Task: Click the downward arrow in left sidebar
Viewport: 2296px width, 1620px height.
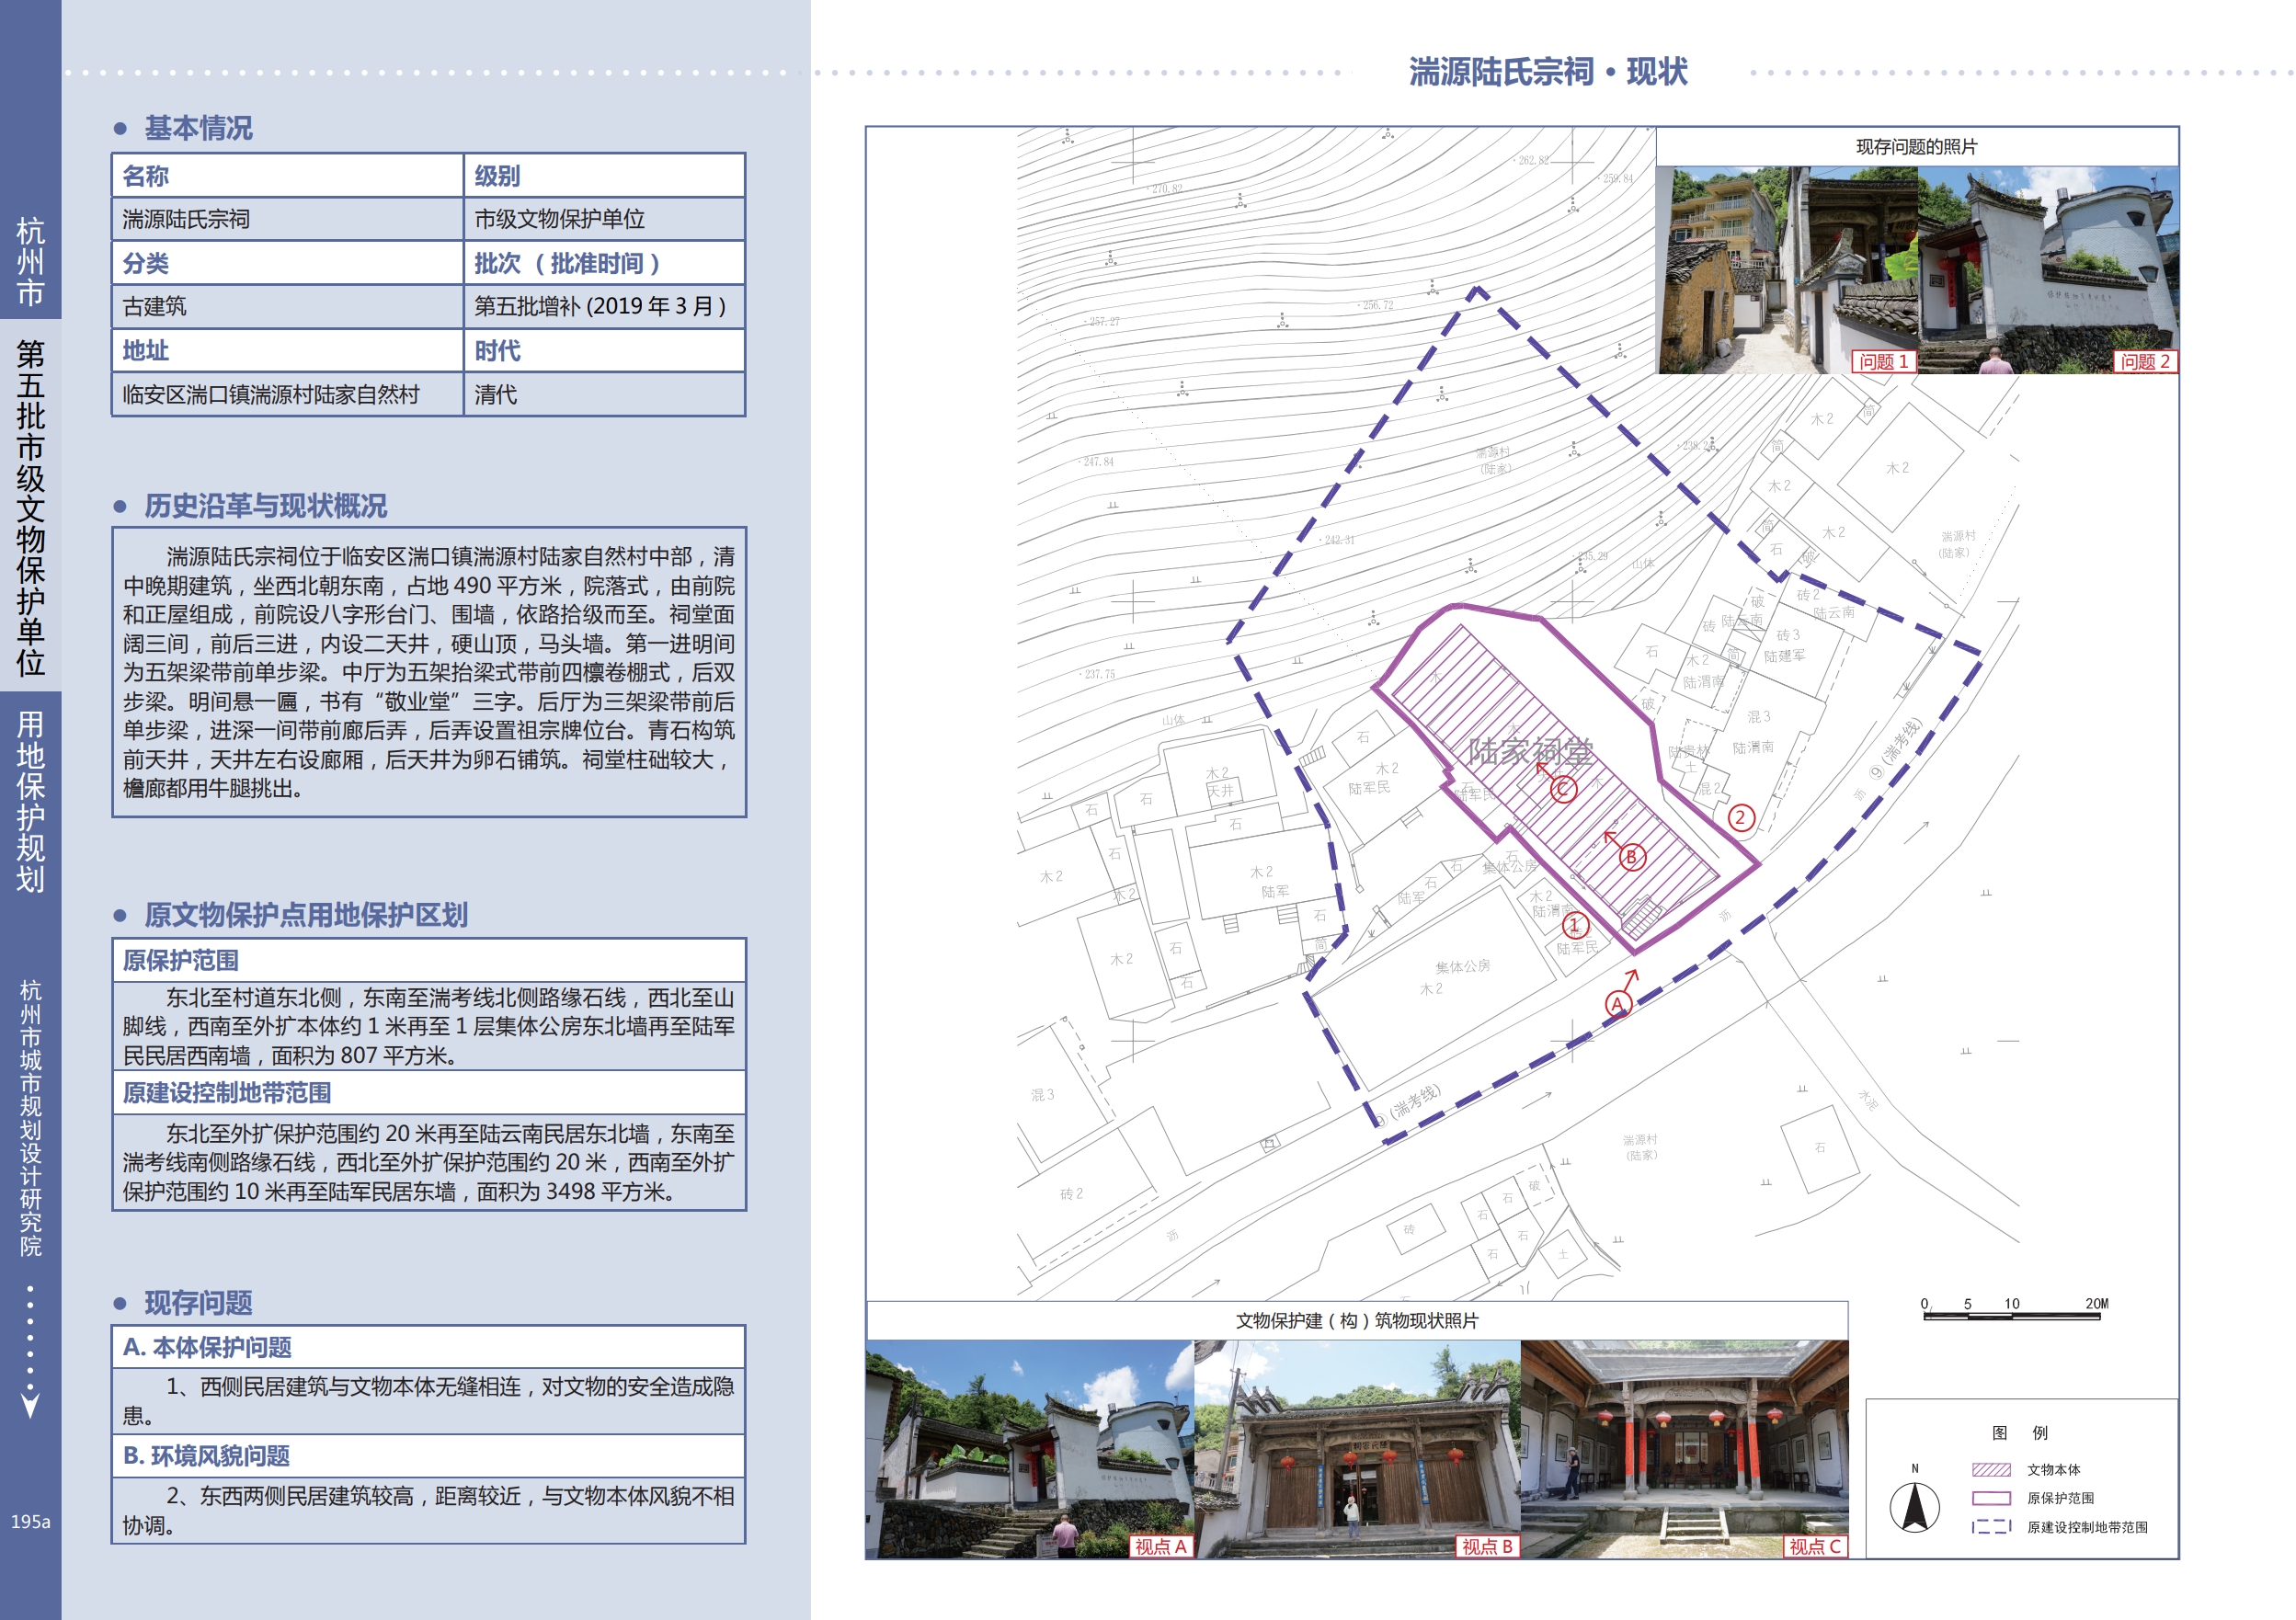Action: point(30,1405)
